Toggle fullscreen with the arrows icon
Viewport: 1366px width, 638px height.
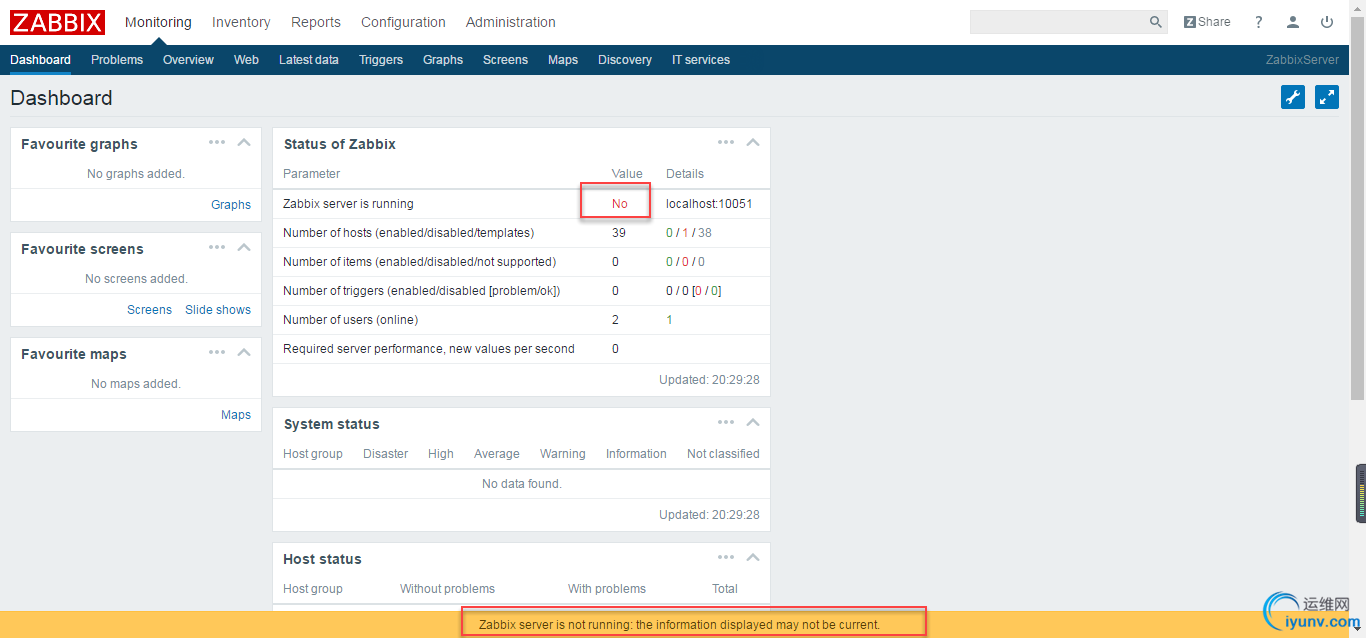pyautogui.click(x=1327, y=97)
